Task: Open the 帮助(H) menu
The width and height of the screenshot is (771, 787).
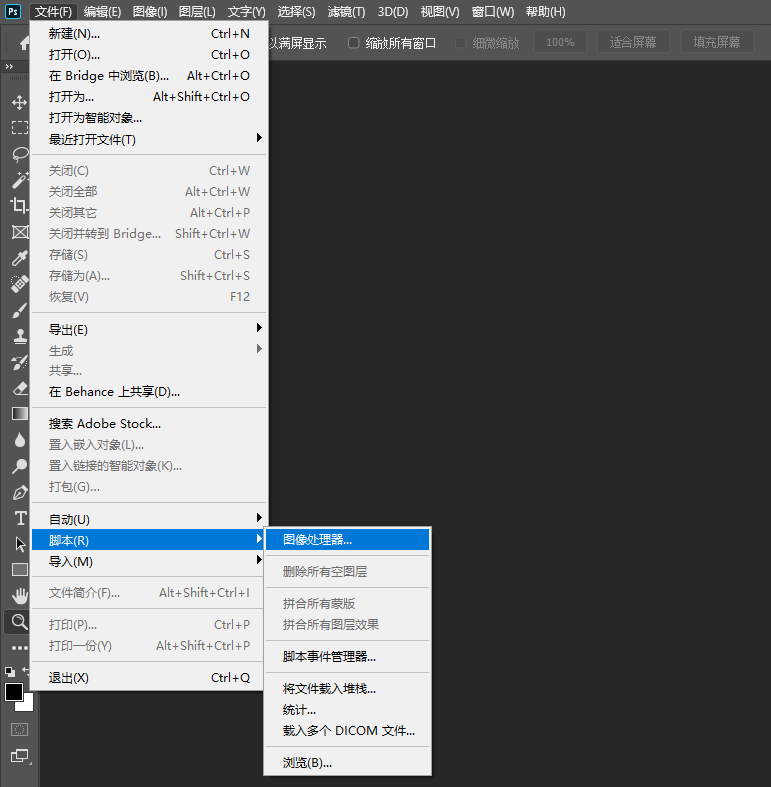Action: [545, 12]
